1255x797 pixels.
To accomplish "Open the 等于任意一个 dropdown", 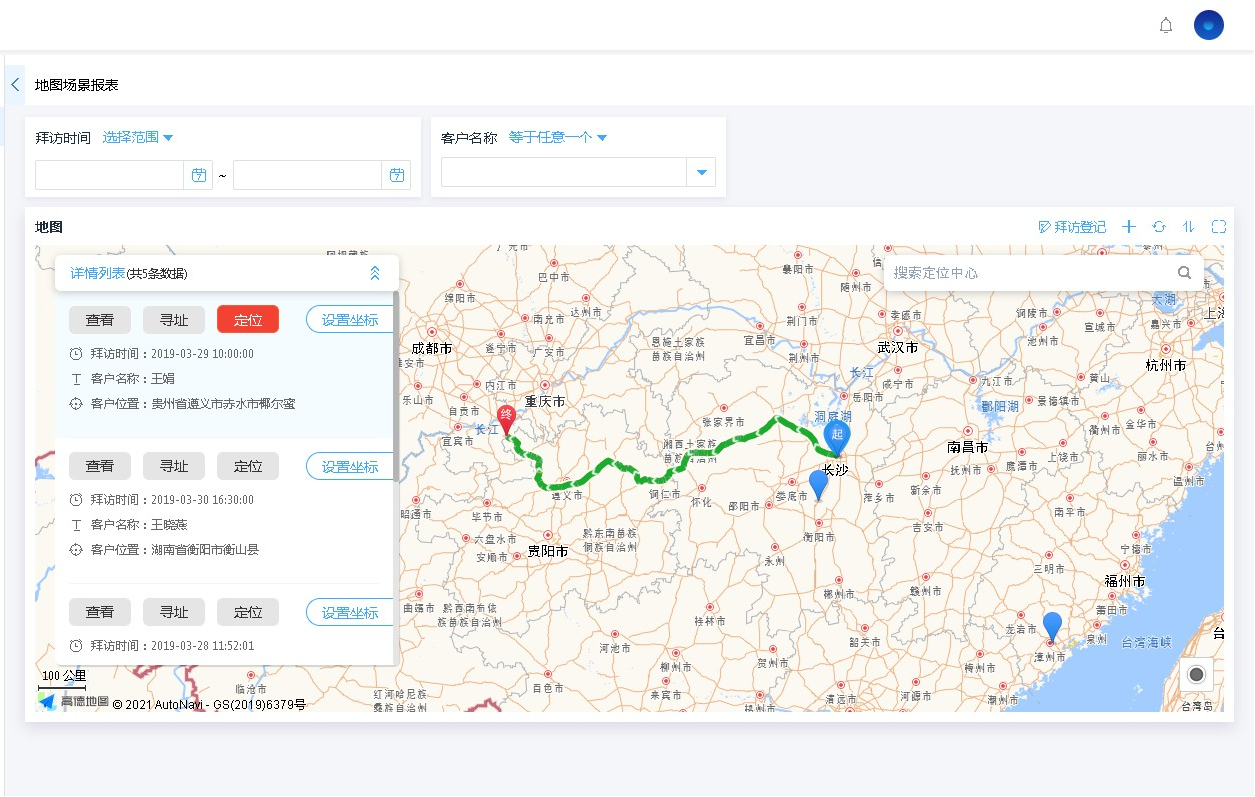I will click(558, 138).
